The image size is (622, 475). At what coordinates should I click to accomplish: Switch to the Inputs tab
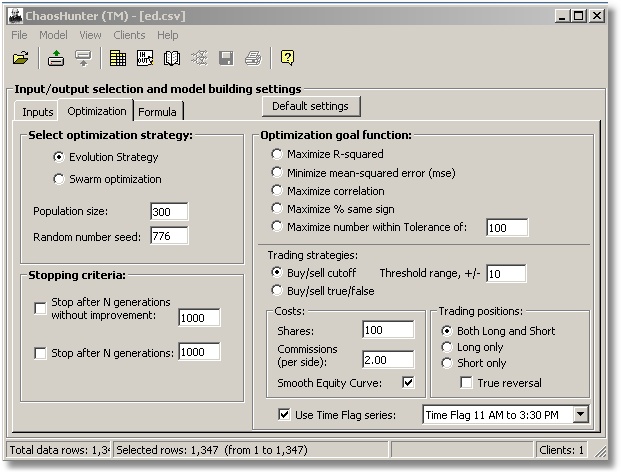point(37,112)
